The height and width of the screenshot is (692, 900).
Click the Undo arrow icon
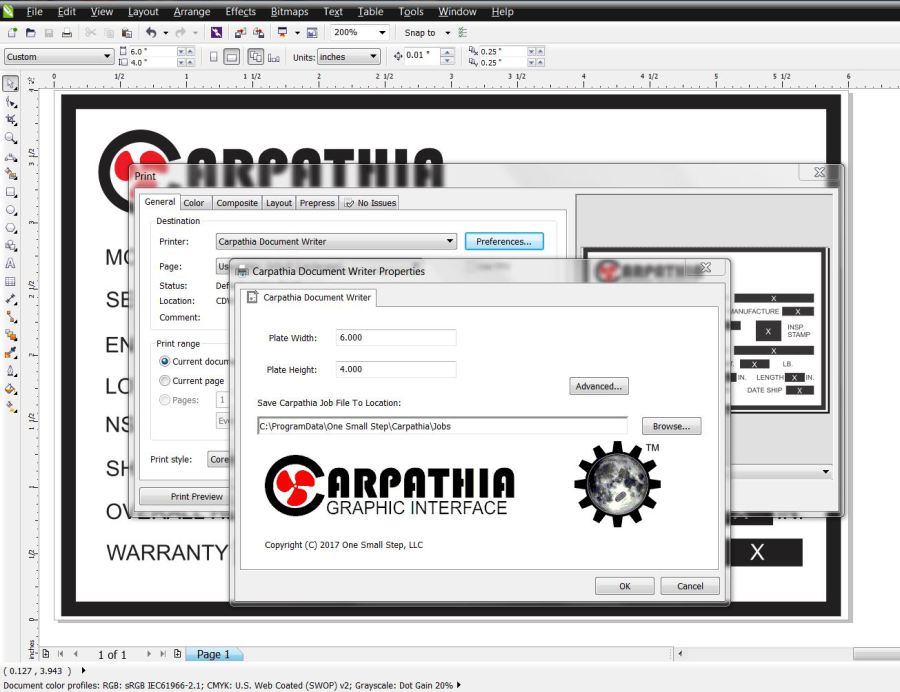pyautogui.click(x=151, y=33)
